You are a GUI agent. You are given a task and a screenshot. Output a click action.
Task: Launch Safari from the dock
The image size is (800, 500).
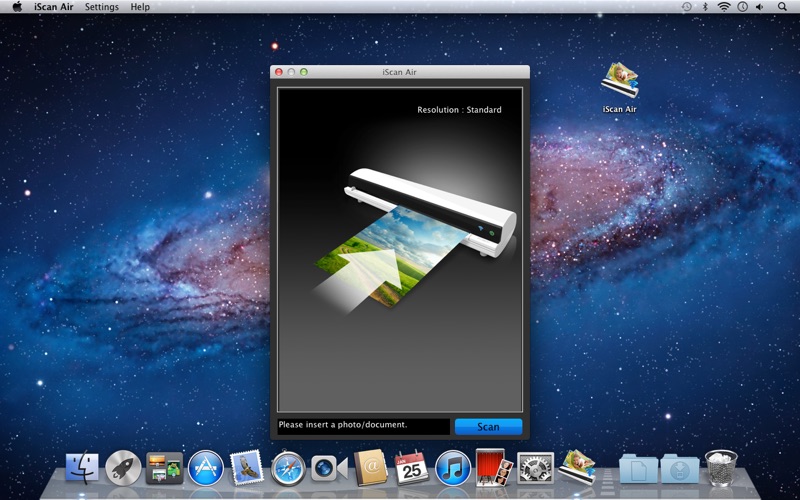287,468
